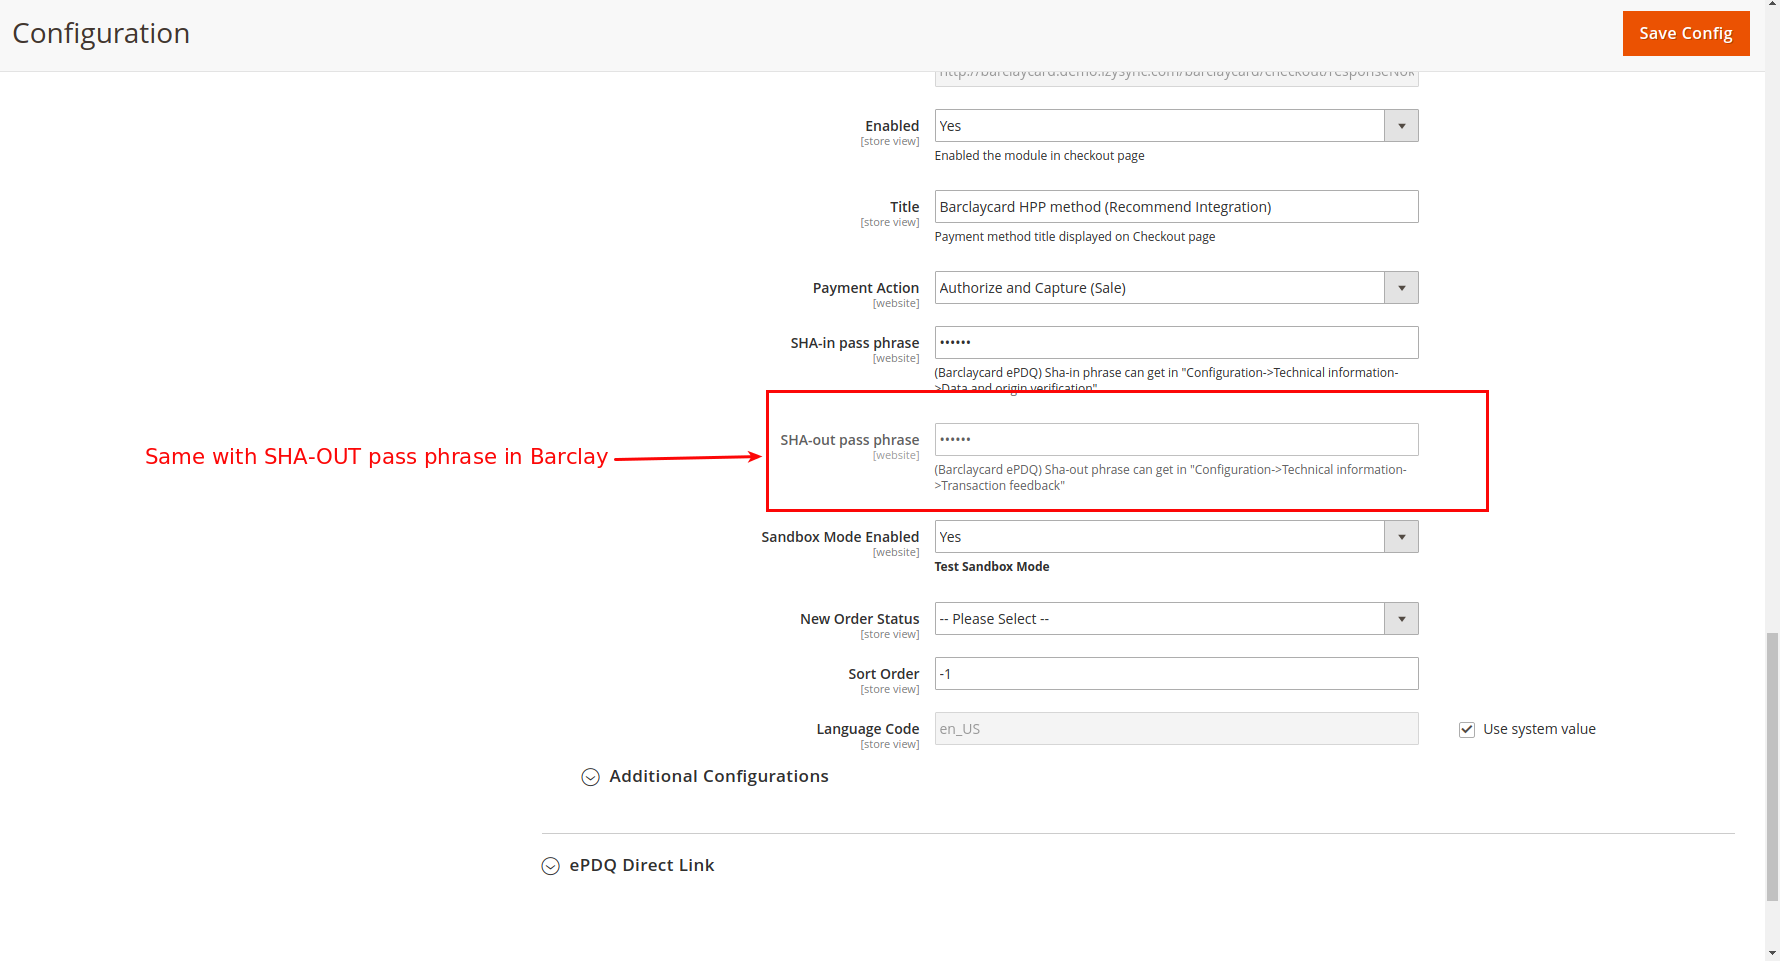Focus the SHA-out pass phrase field
The height and width of the screenshot is (961, 1780).
[1175, 440]
